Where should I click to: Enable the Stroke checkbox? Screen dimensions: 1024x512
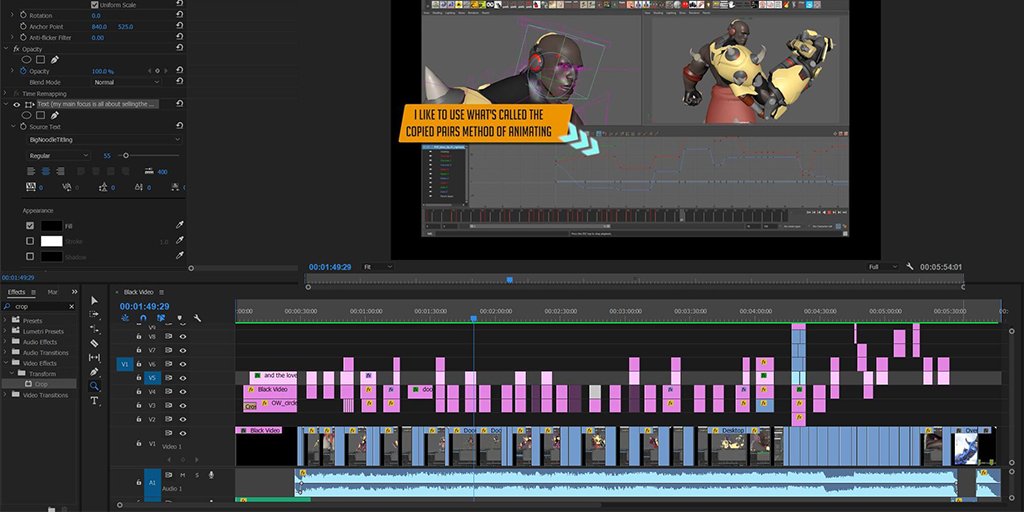(29, 241)
